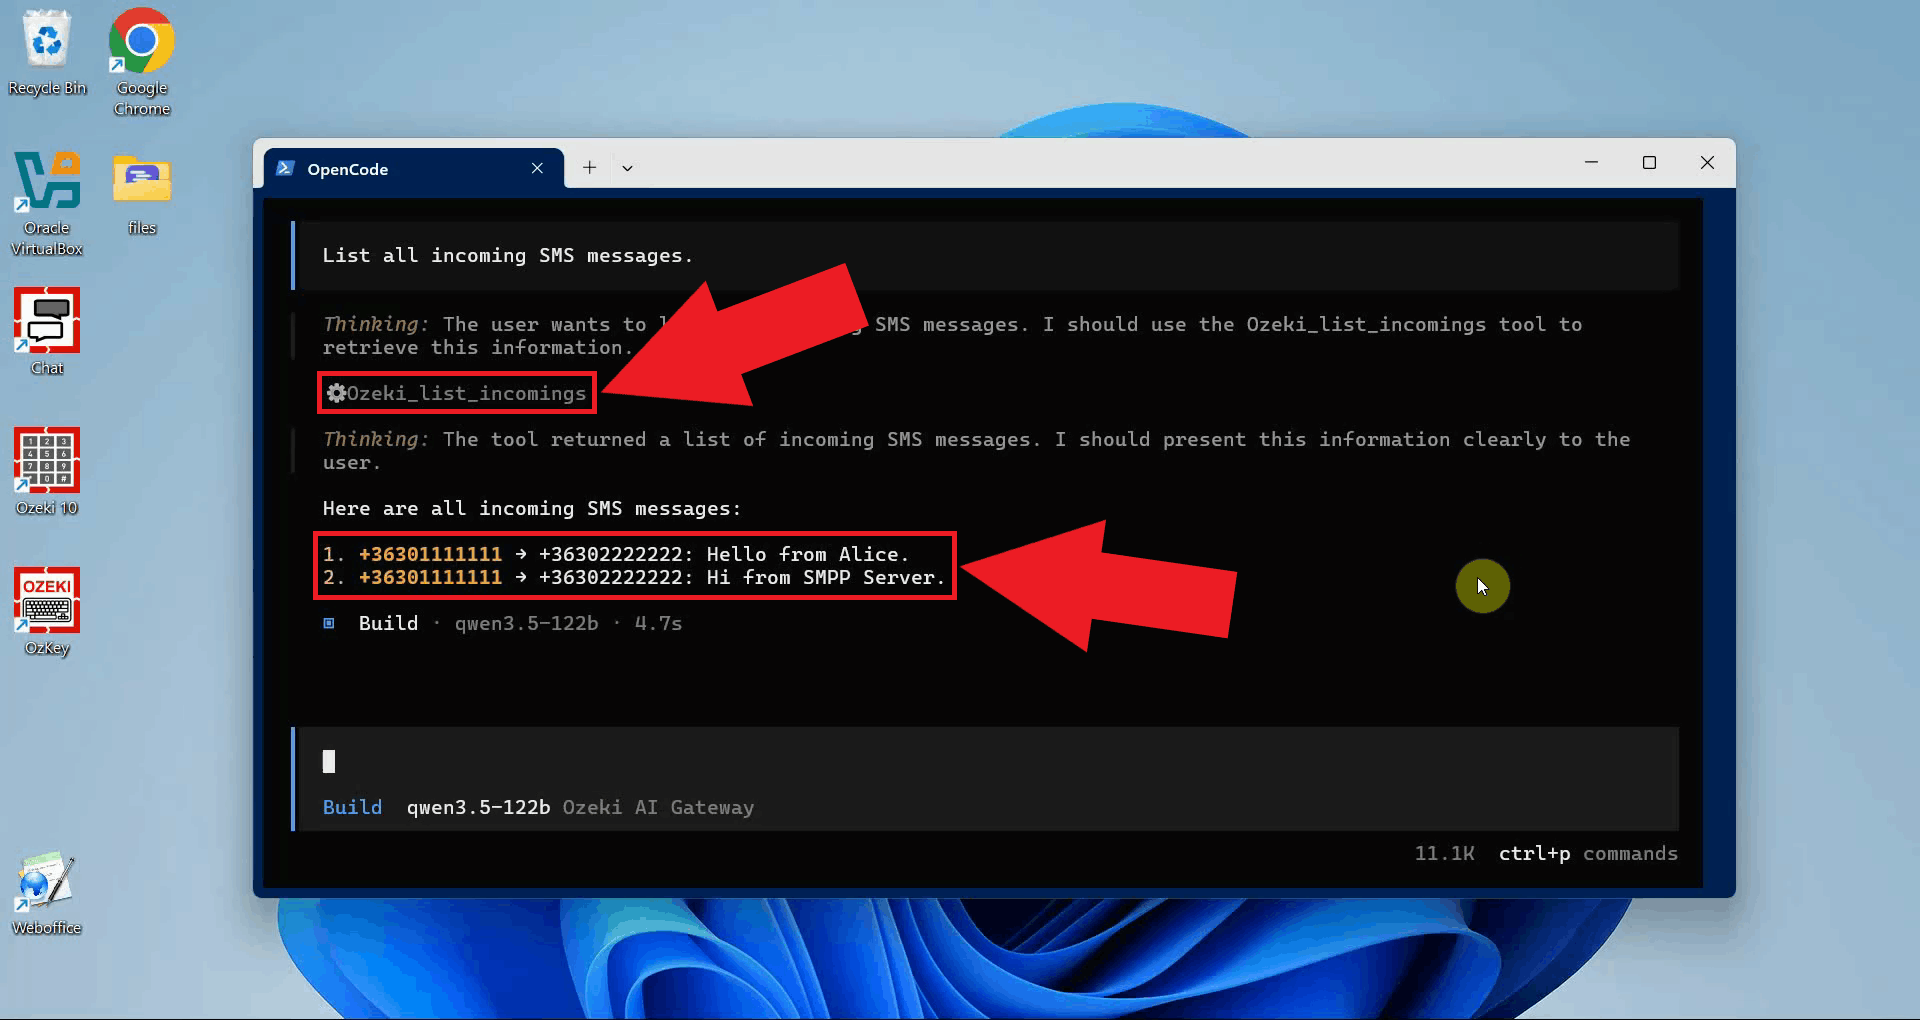The width and height of the screenshot is (1920, 1020).
Task: Close the terminal window
Action: pyautogui.click(x=1707, y=162)
